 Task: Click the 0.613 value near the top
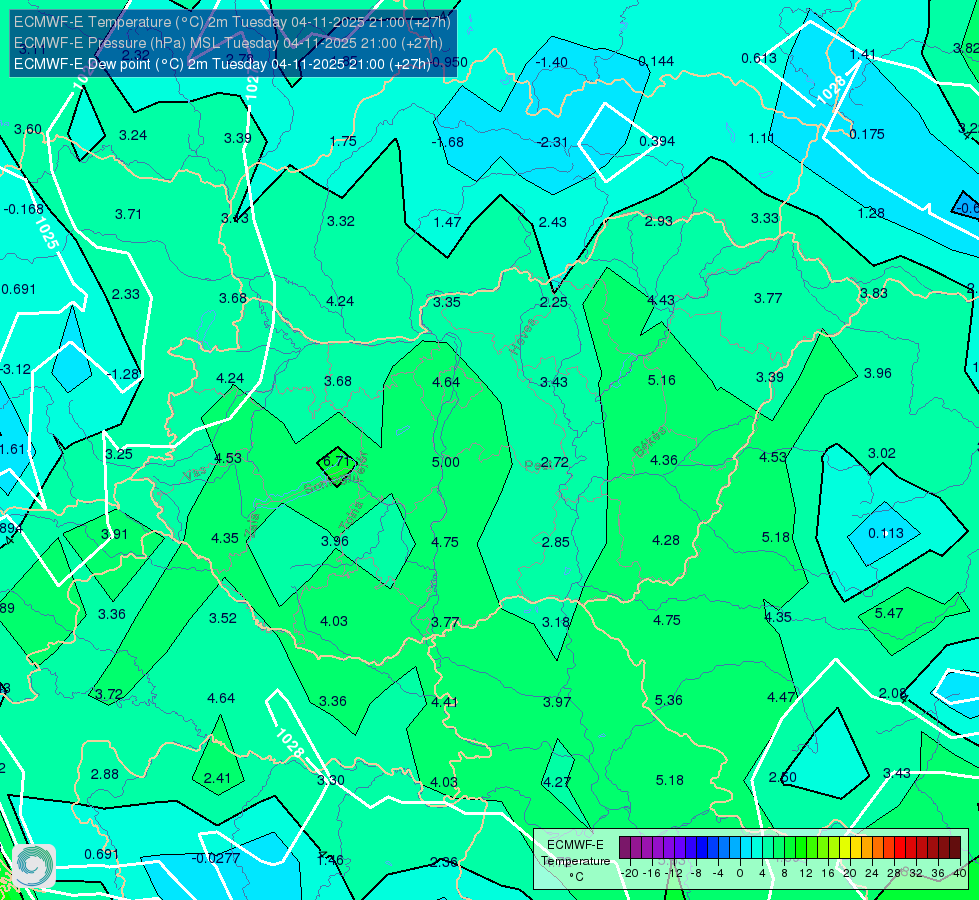tap(759, 59)
